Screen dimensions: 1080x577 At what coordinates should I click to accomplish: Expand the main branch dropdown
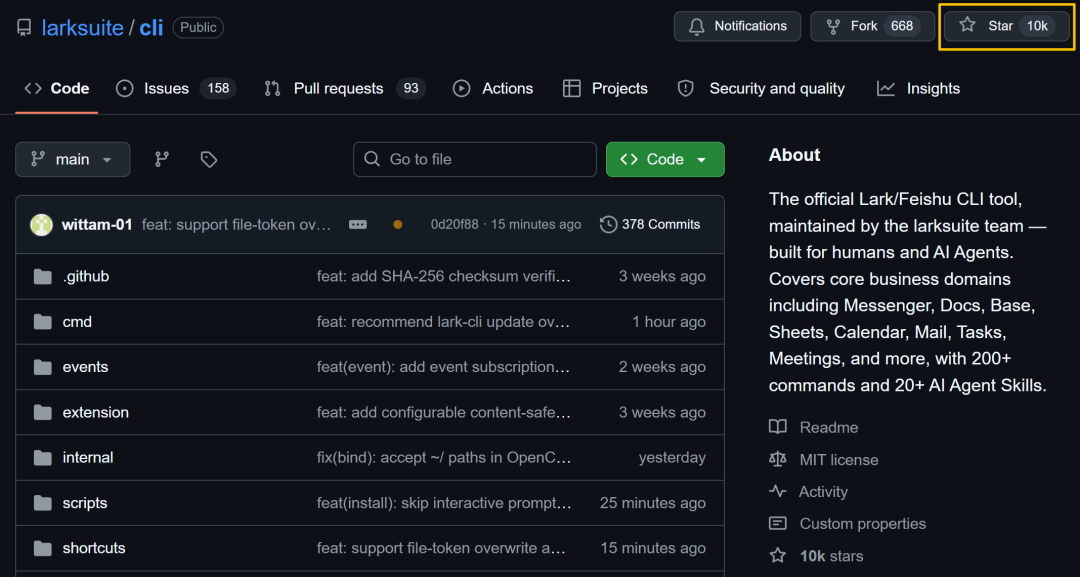pos(72,159)
